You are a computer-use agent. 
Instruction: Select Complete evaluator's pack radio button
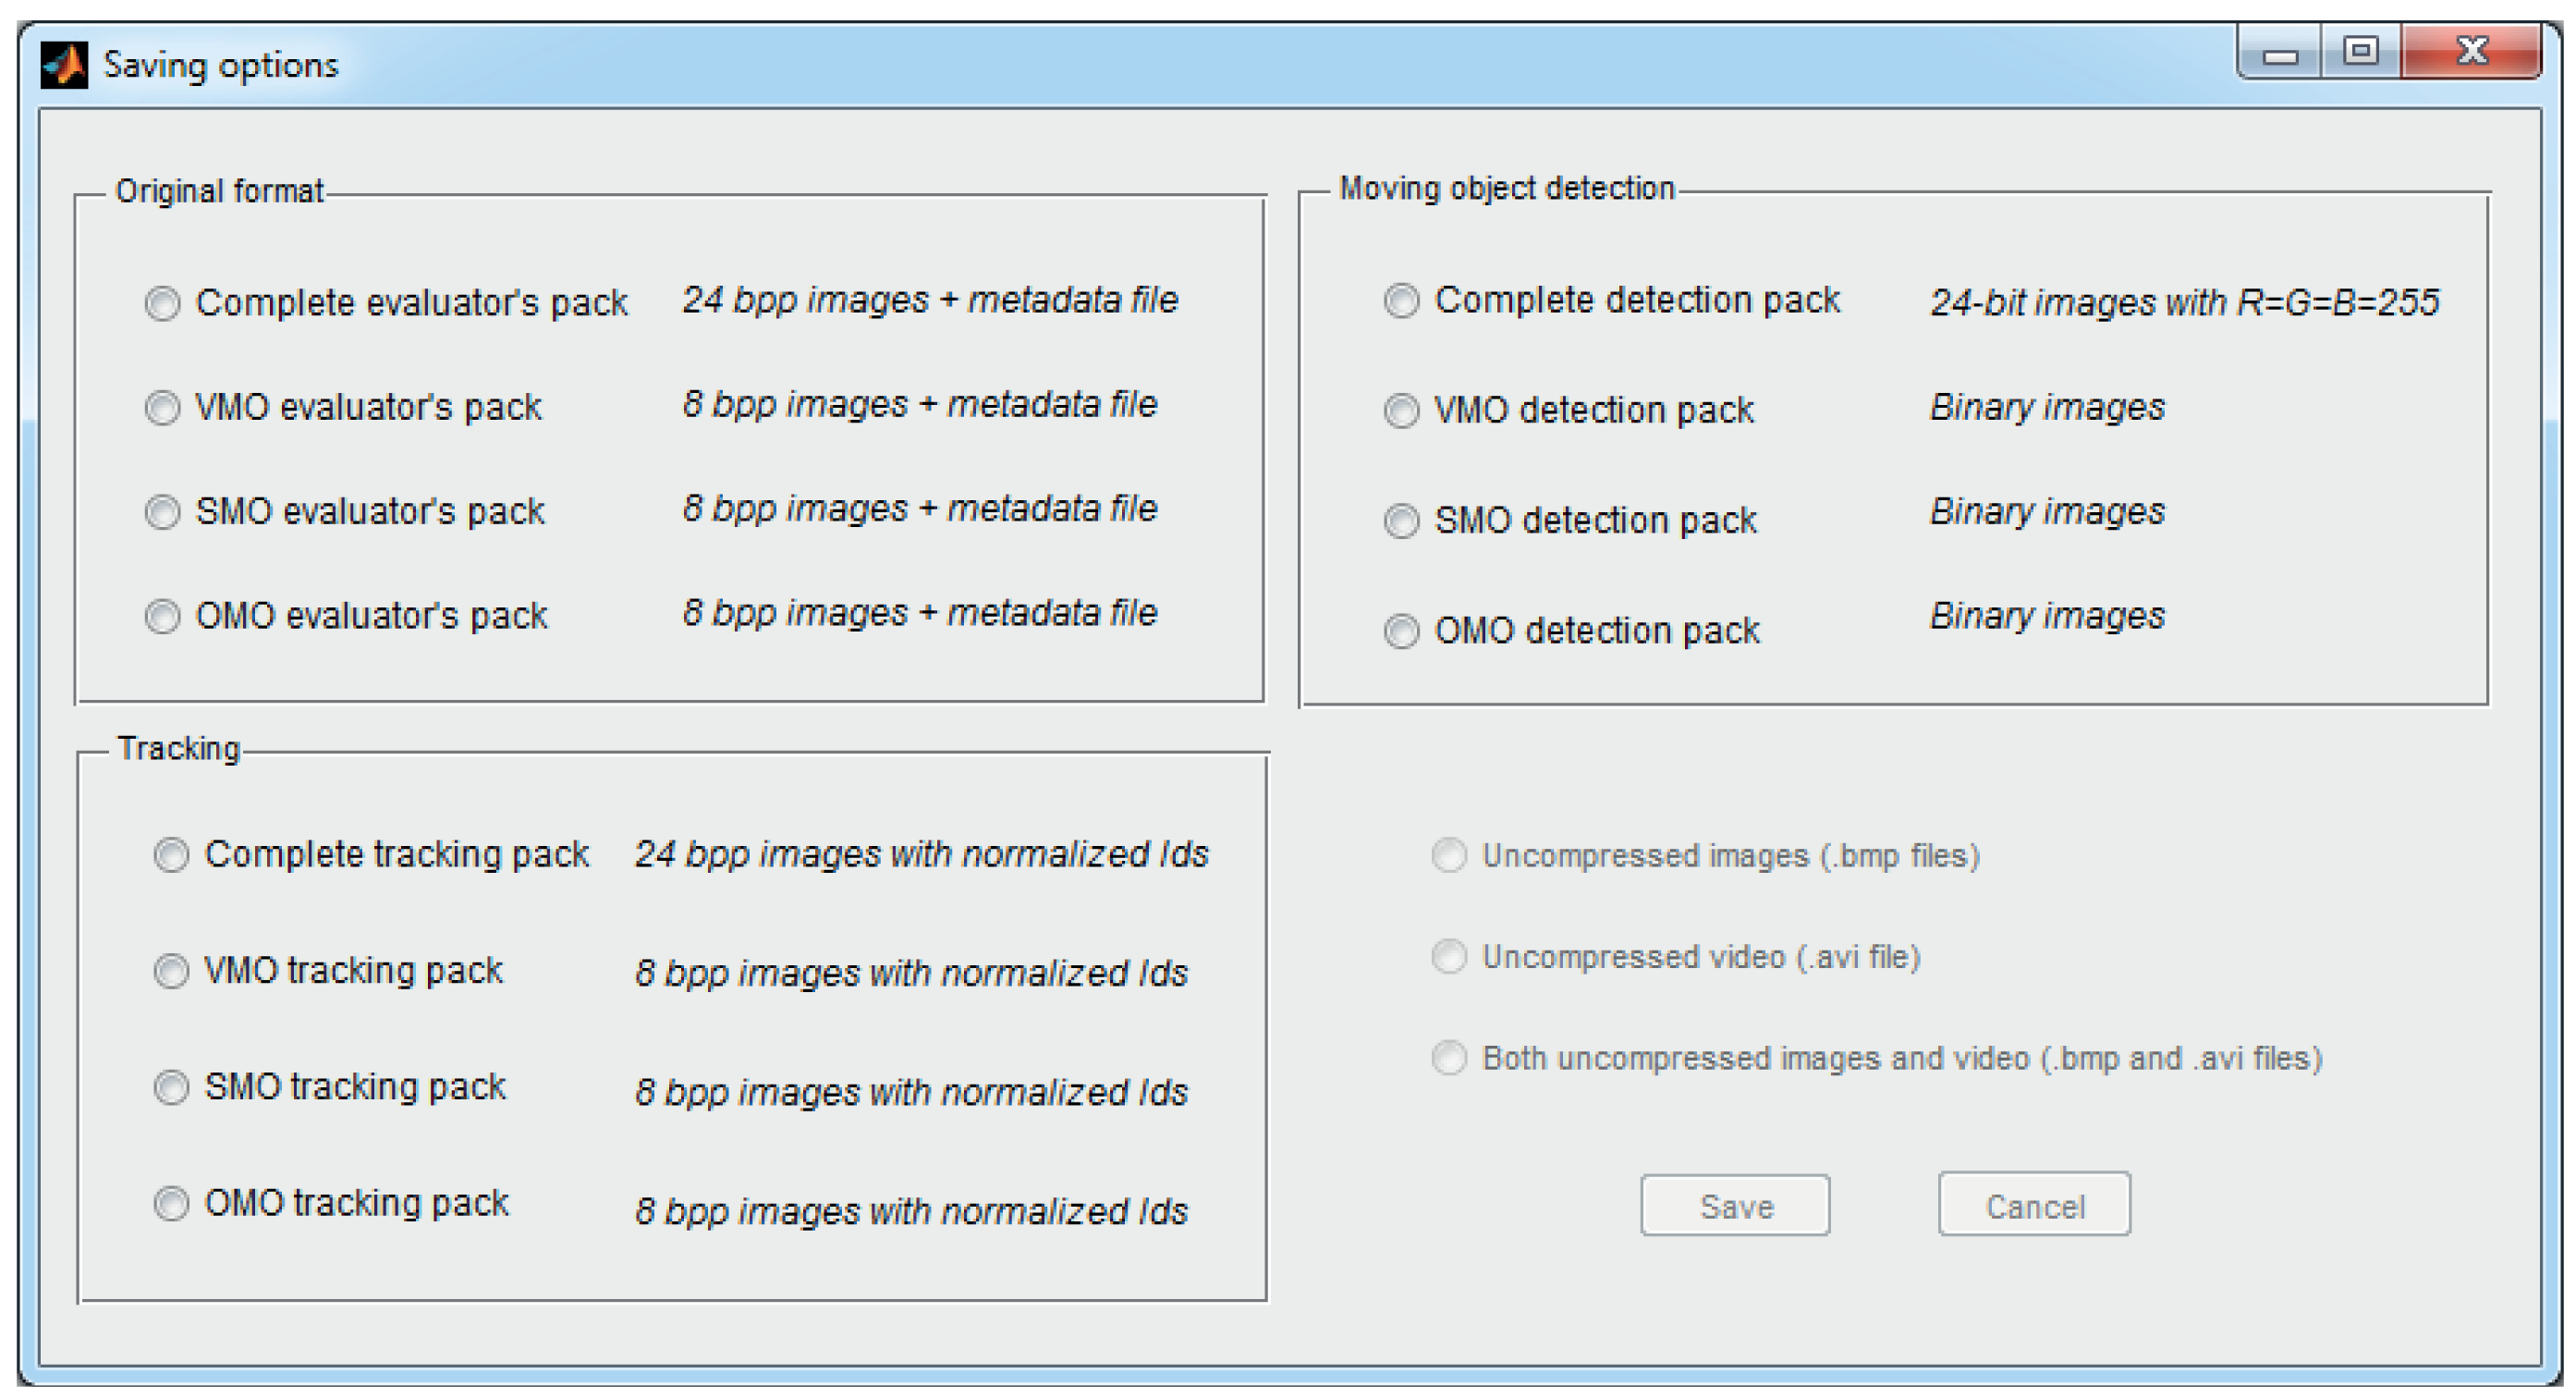pyautogui.click(x=162, y=303)
